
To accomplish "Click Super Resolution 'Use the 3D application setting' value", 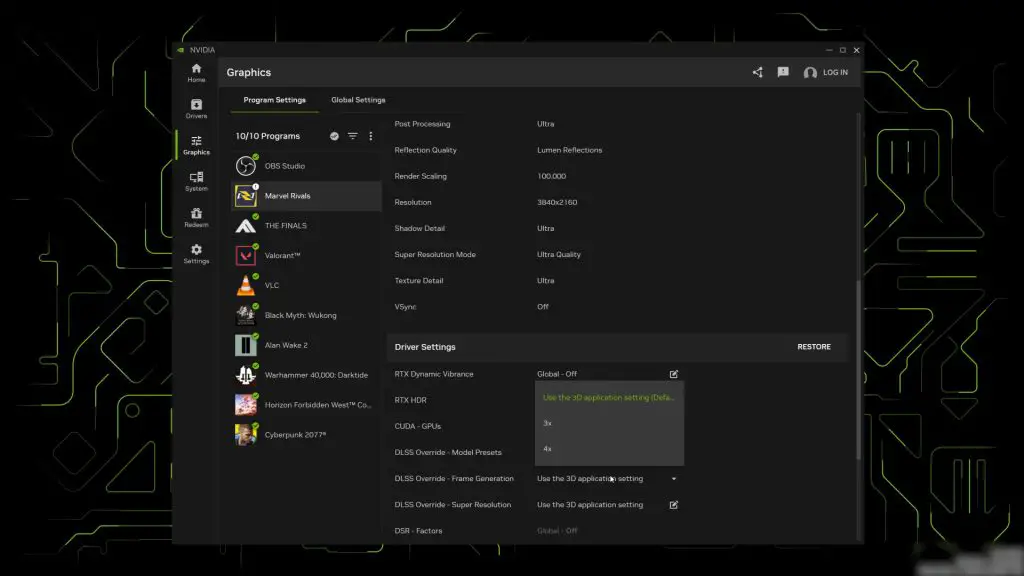I will pos(590,505).
